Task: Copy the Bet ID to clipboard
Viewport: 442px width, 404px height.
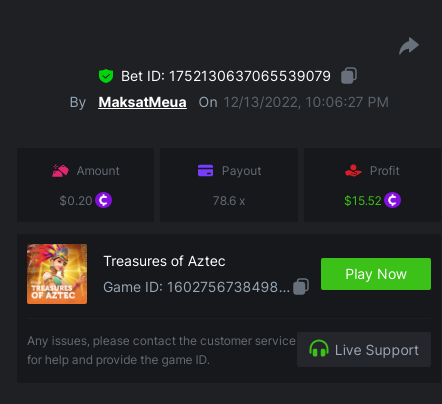Action: coord(349,76)
